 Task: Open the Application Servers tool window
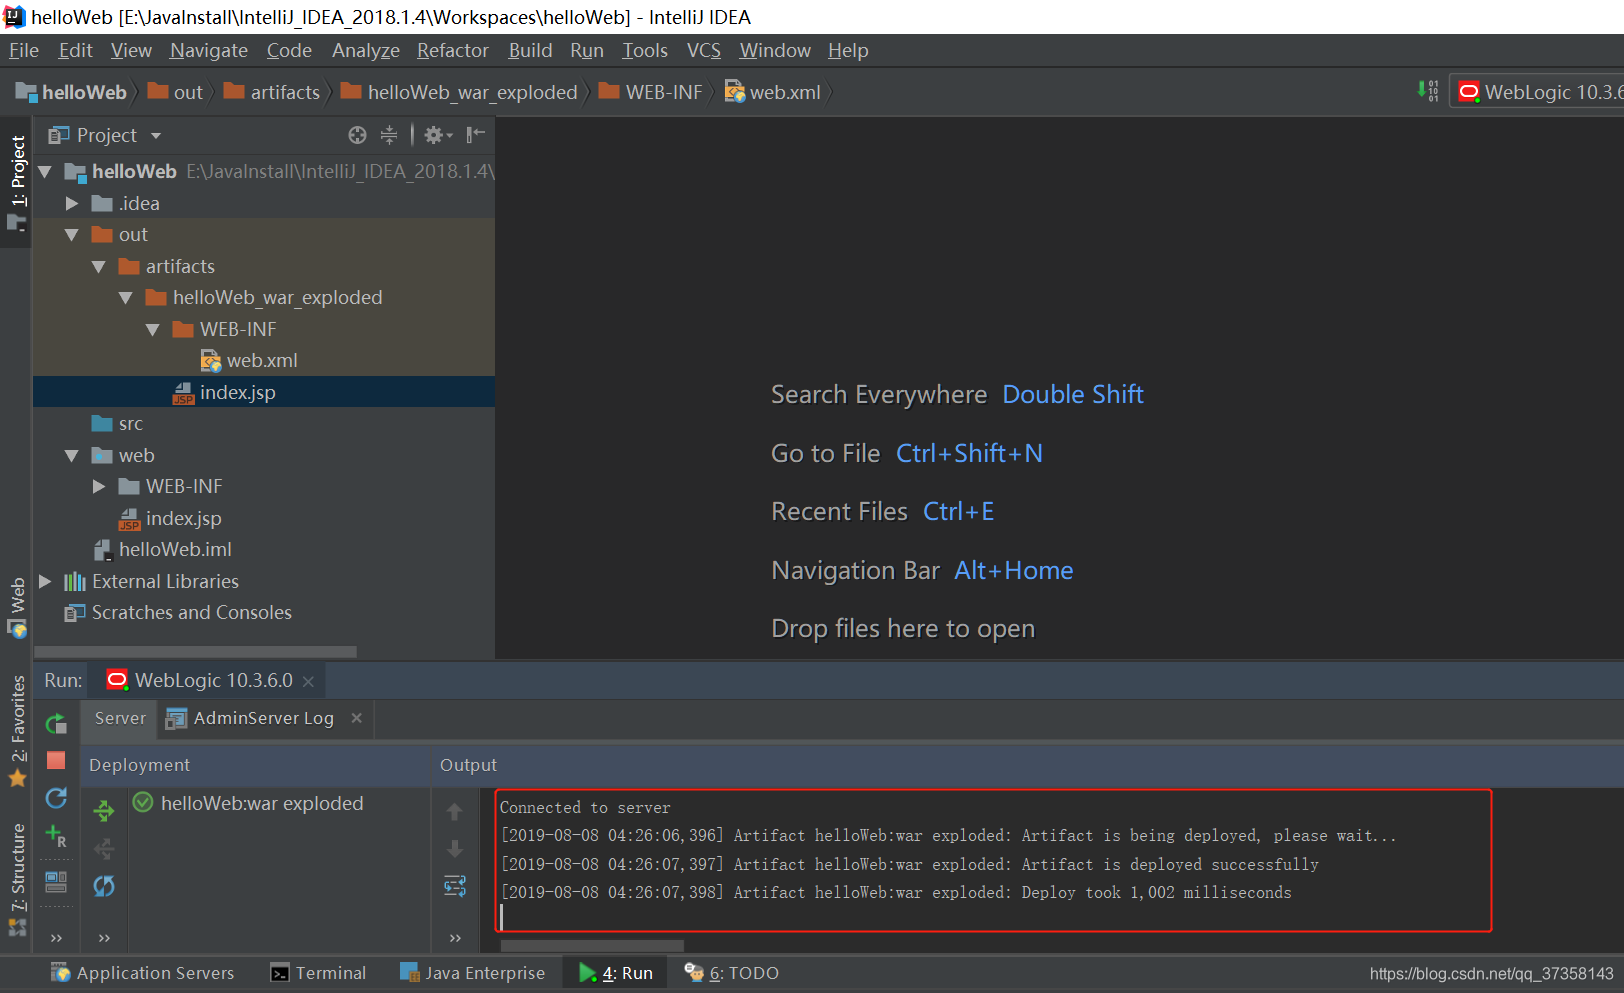[143, 973]
